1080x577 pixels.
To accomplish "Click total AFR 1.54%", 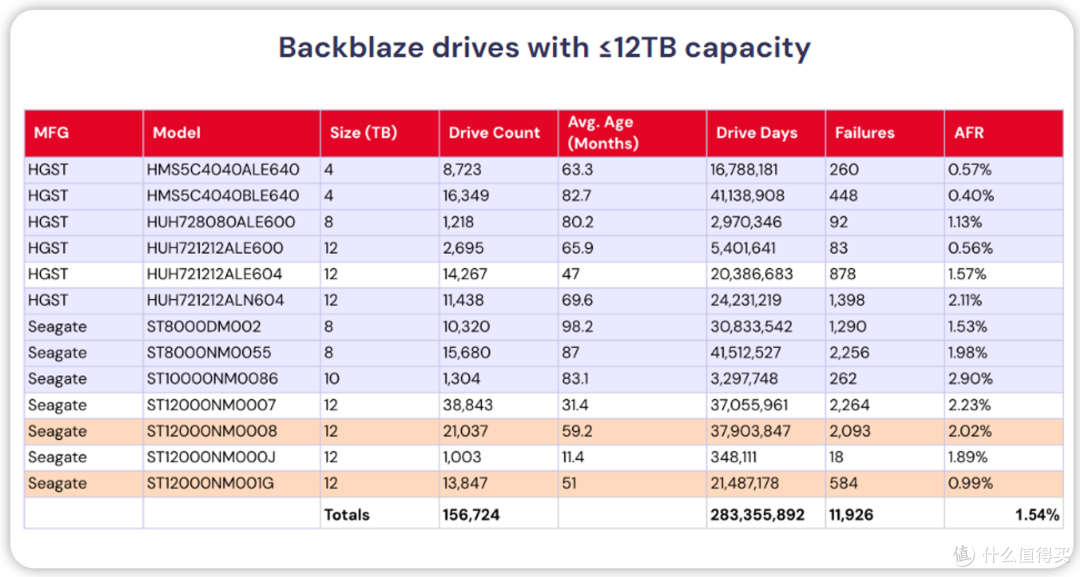I will (x=1037, y=515).
